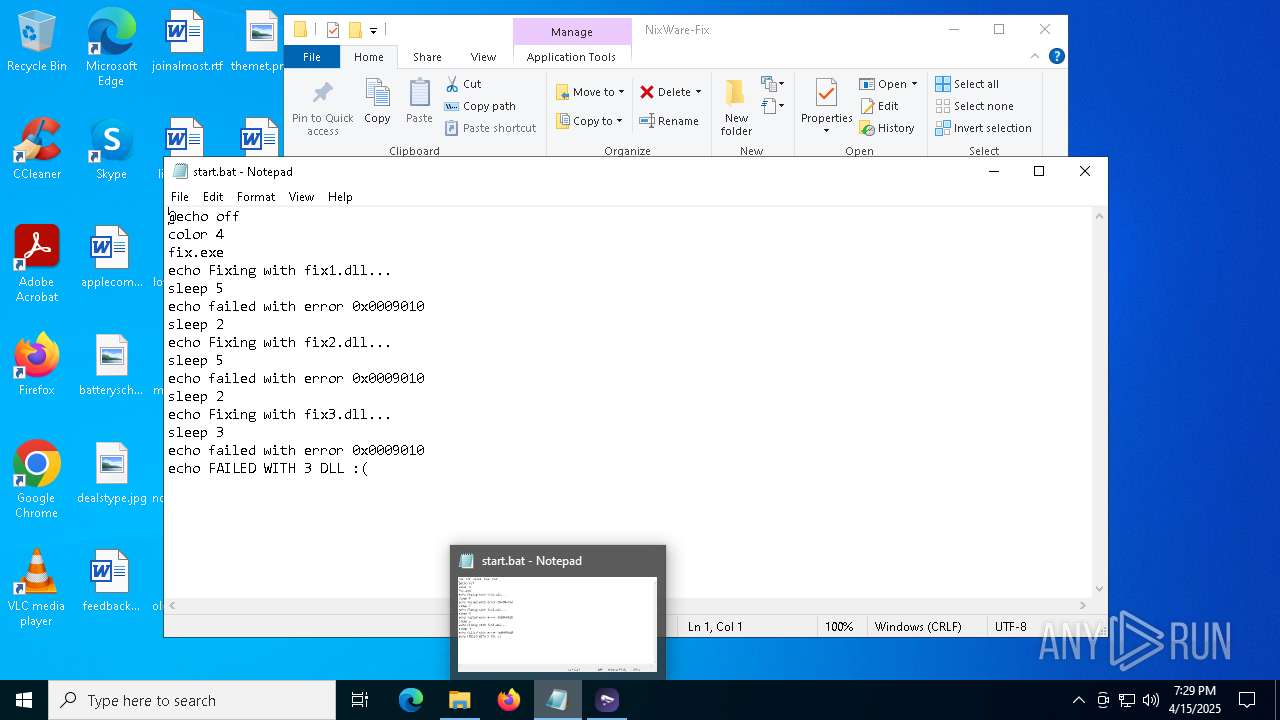Open the notification center icon
This screenshot has height=720, width=1280.
tap(1247, 700)
